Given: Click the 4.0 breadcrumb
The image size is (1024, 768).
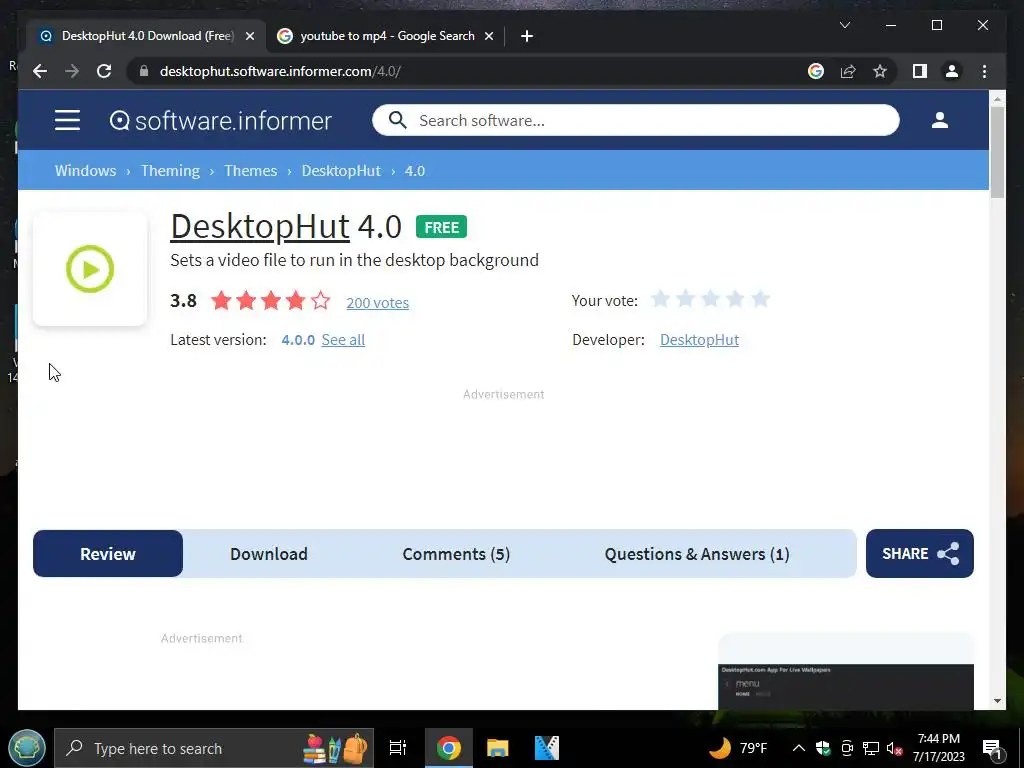Looking at the screenshot, I should tap(415, 170).
